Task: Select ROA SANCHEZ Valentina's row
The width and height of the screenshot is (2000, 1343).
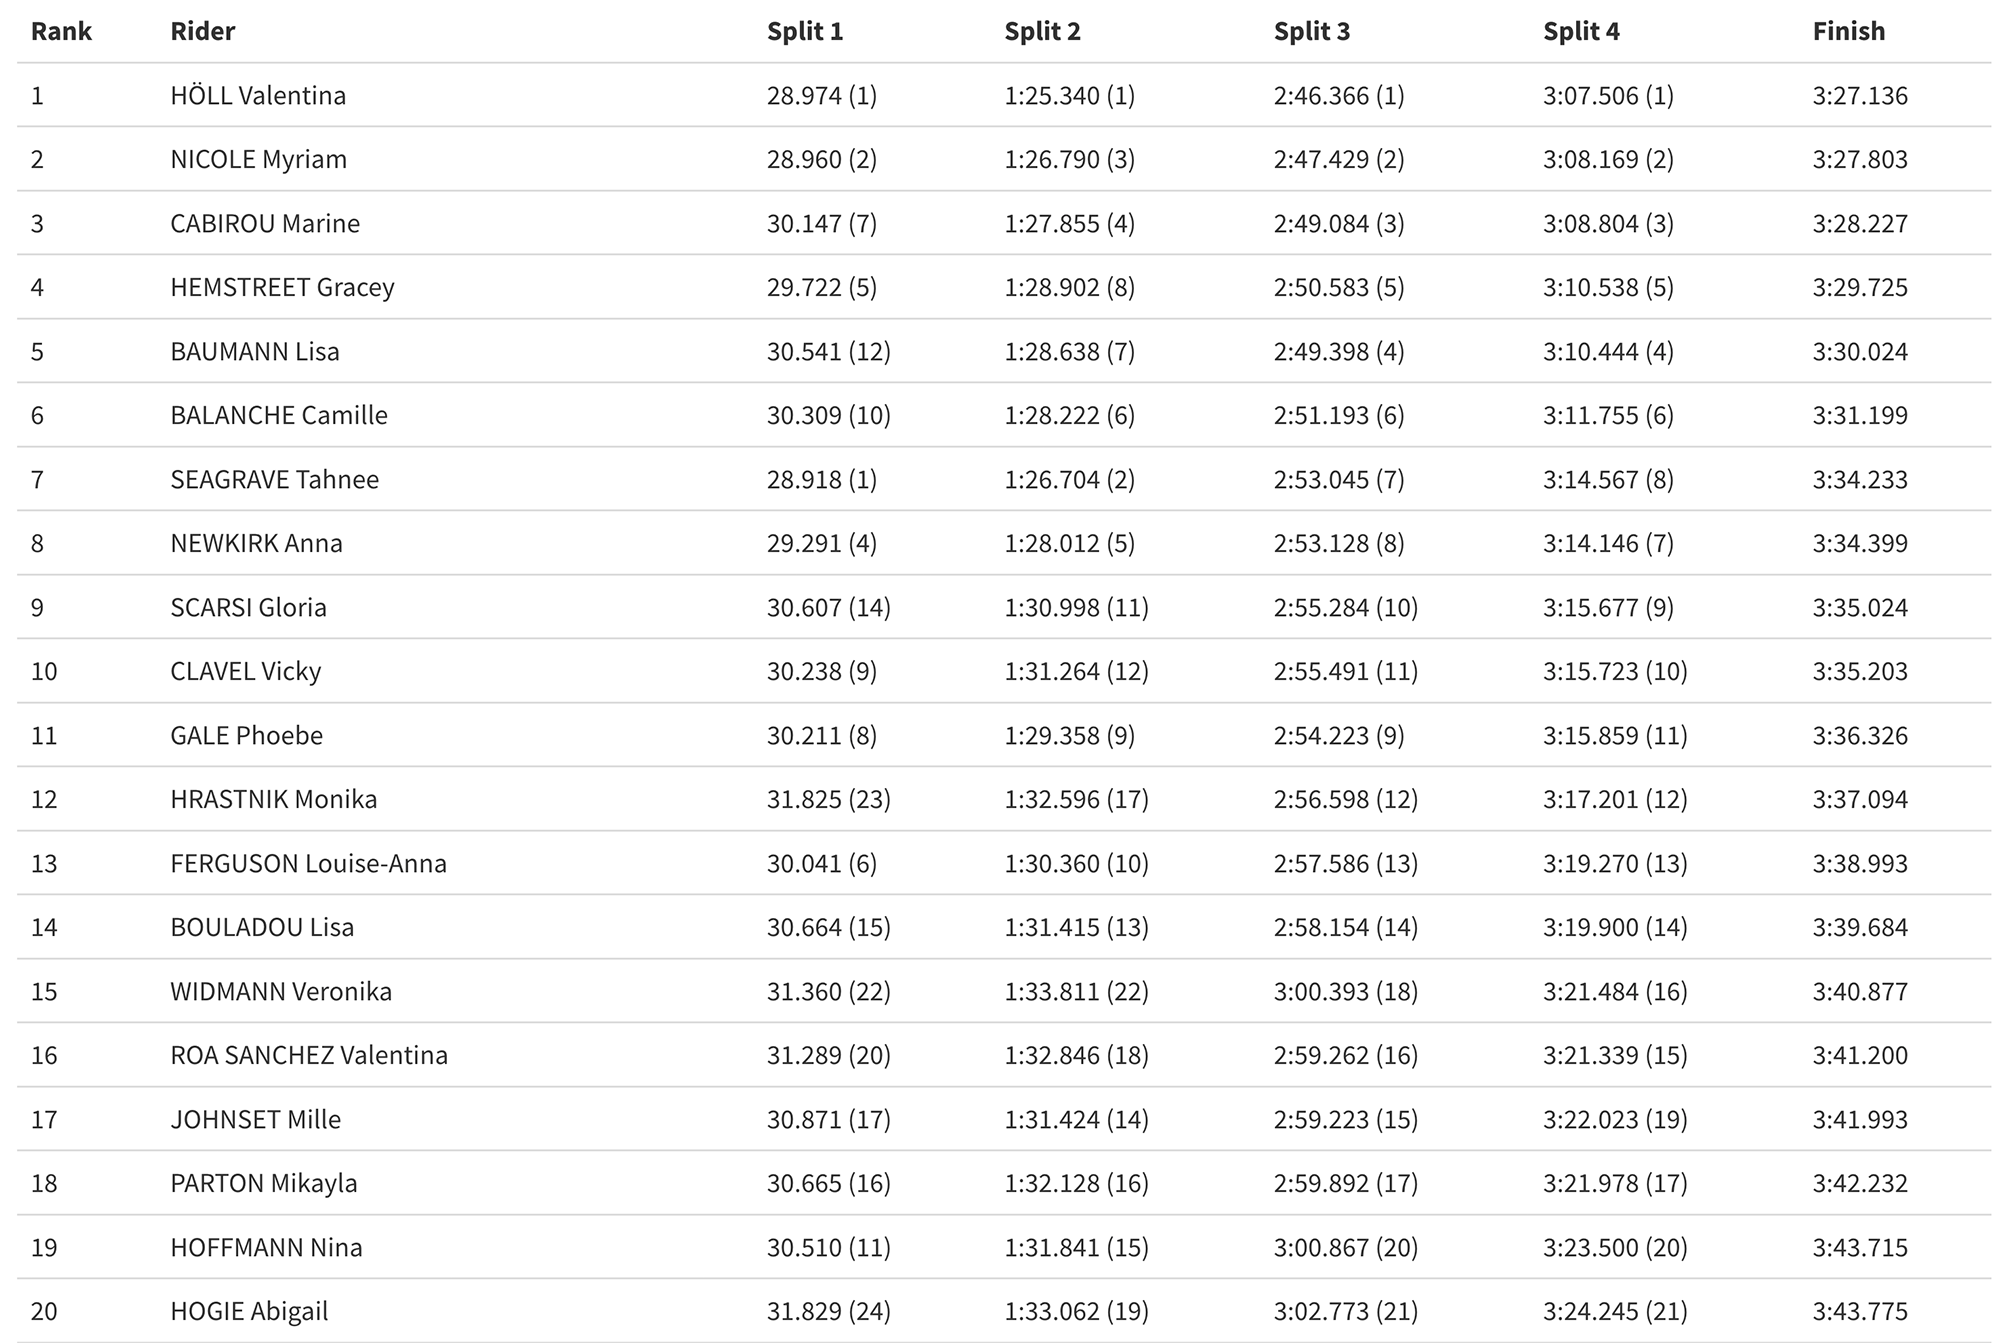Action: pos(1003,1055)
